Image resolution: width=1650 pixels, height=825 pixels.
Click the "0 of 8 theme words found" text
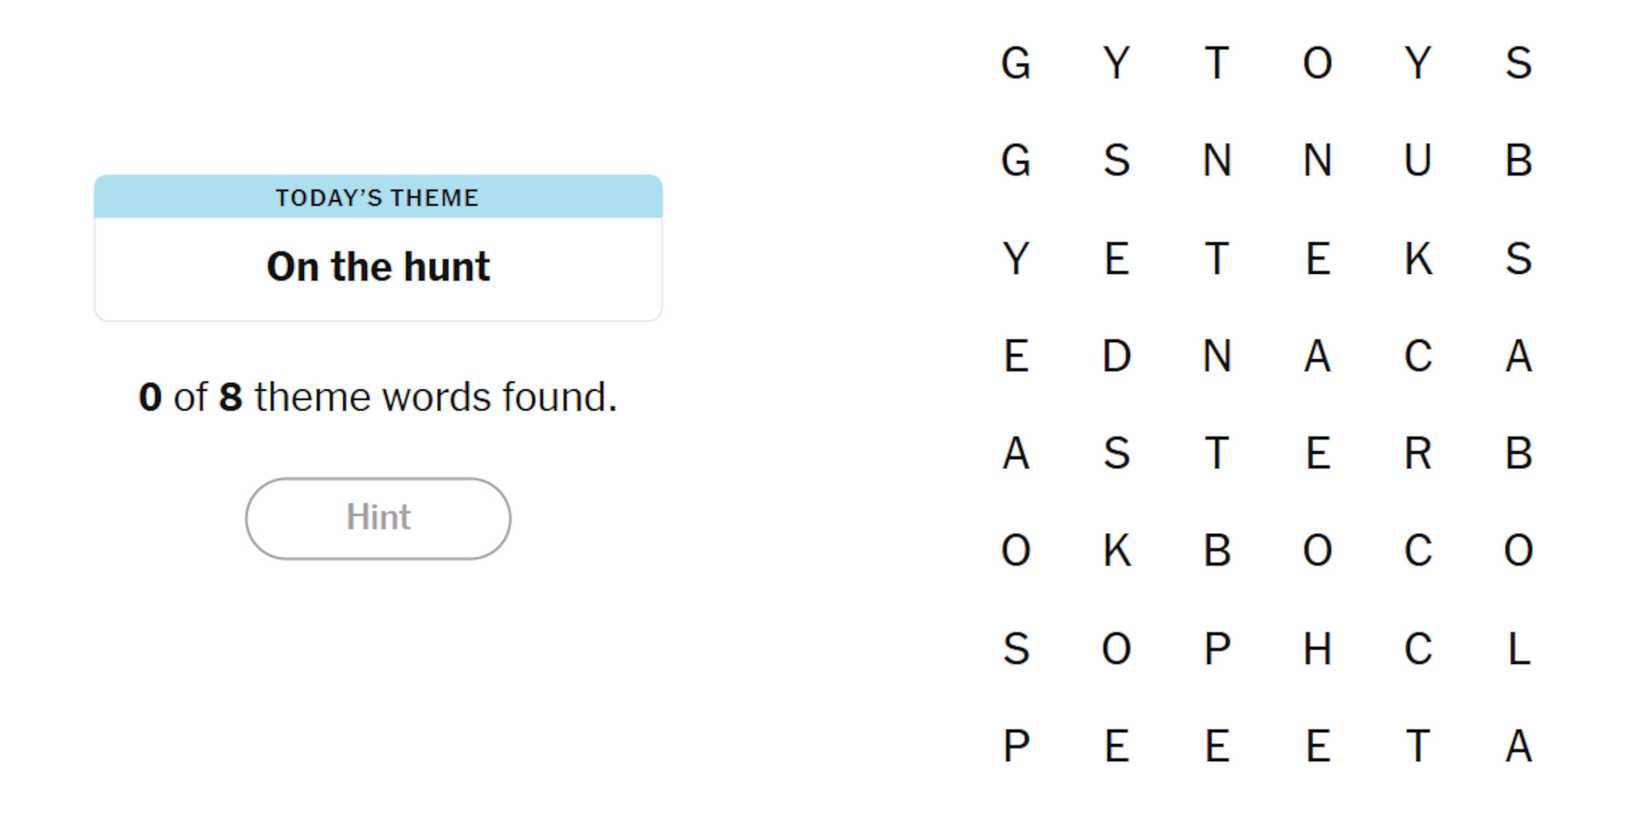[378, 397]
